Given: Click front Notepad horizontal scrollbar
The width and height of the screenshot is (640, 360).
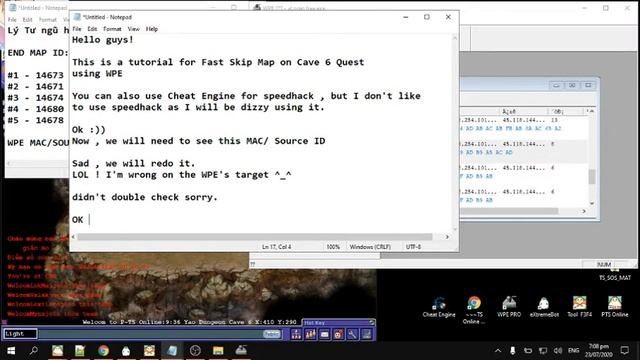Looking at the screenshot, I should (255, 237).
